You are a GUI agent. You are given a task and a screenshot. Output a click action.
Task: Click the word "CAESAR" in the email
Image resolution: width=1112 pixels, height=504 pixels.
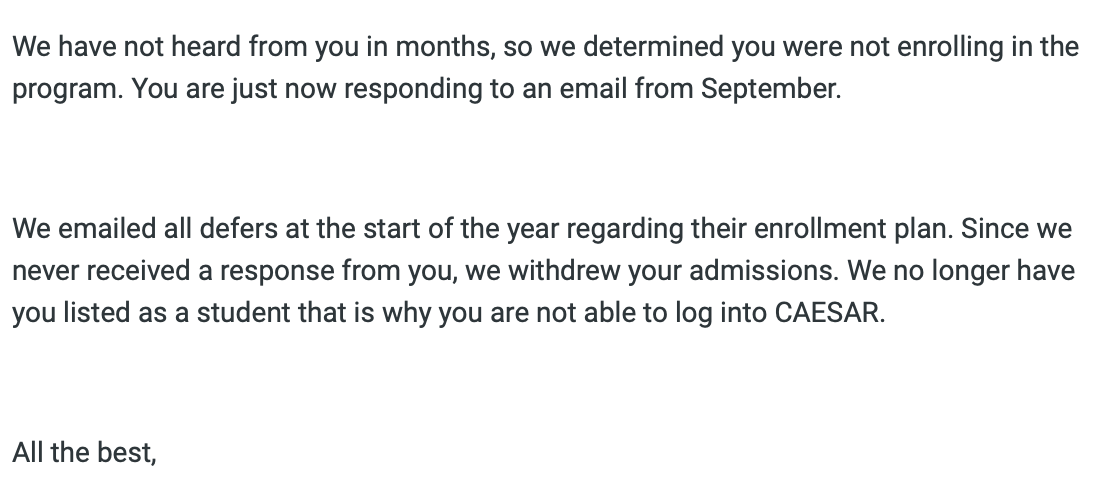coord(827,313)
